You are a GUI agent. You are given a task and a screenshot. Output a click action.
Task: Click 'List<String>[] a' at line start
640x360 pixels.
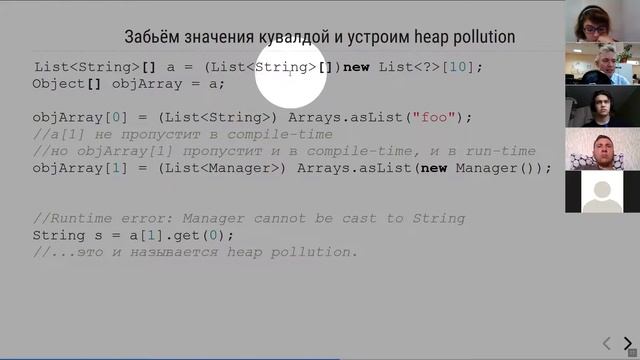(x=104, y=67)
